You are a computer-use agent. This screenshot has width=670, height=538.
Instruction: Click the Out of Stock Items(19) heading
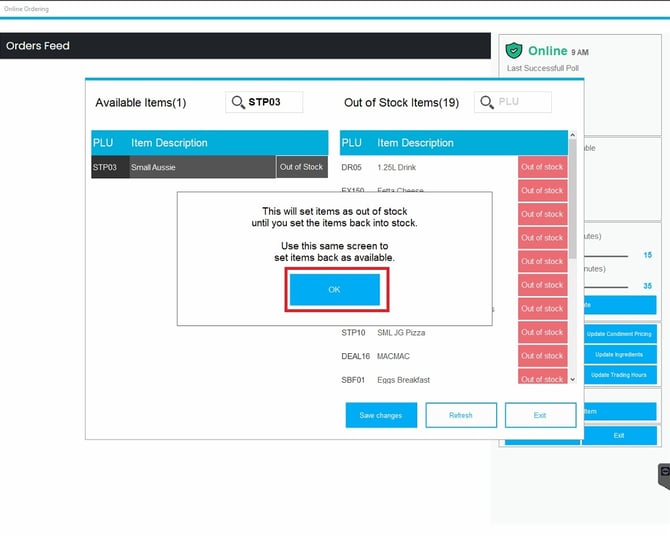click(402, 103)
